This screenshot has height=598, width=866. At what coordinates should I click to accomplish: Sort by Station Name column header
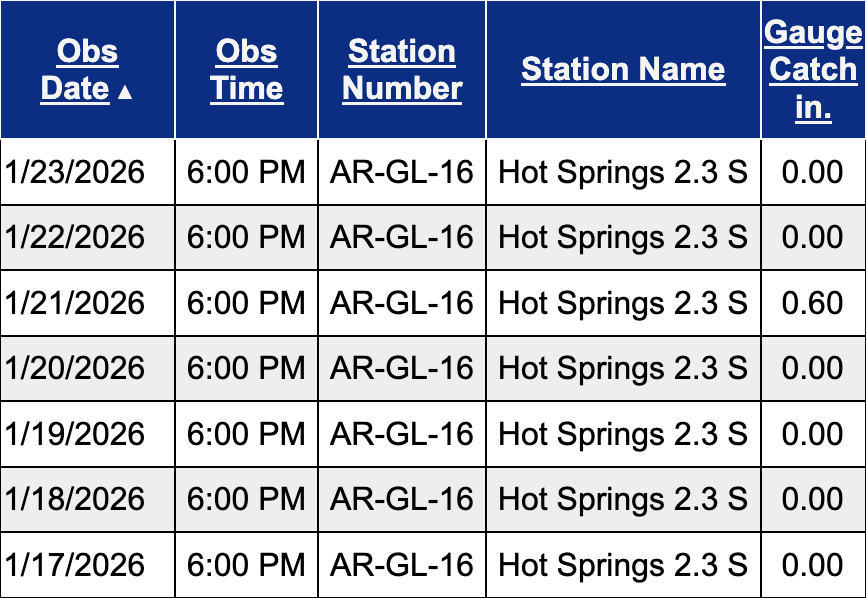pyautogui.click(x=623, y=69)
